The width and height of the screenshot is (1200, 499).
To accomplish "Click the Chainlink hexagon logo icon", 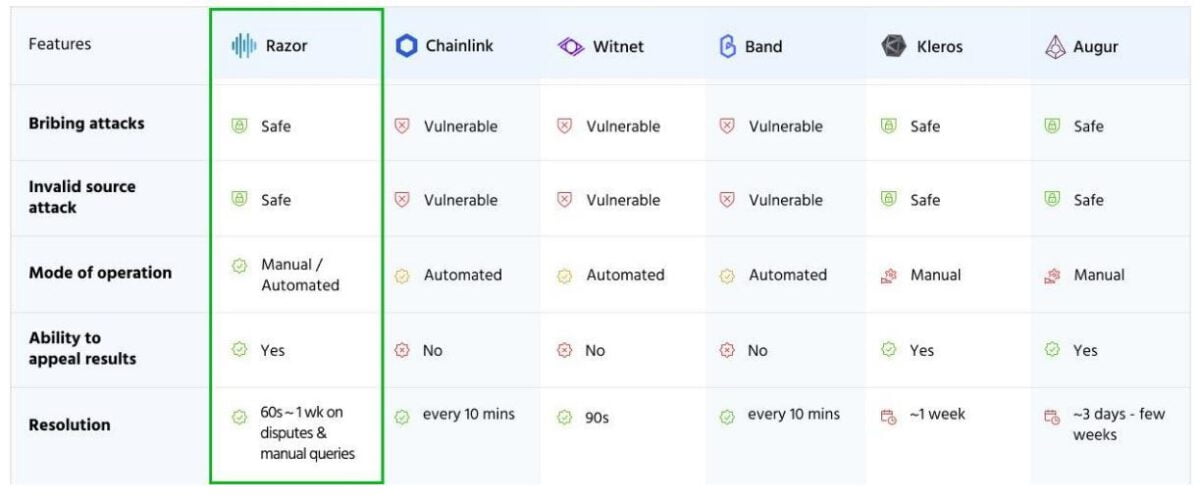I will pos(406,46).
